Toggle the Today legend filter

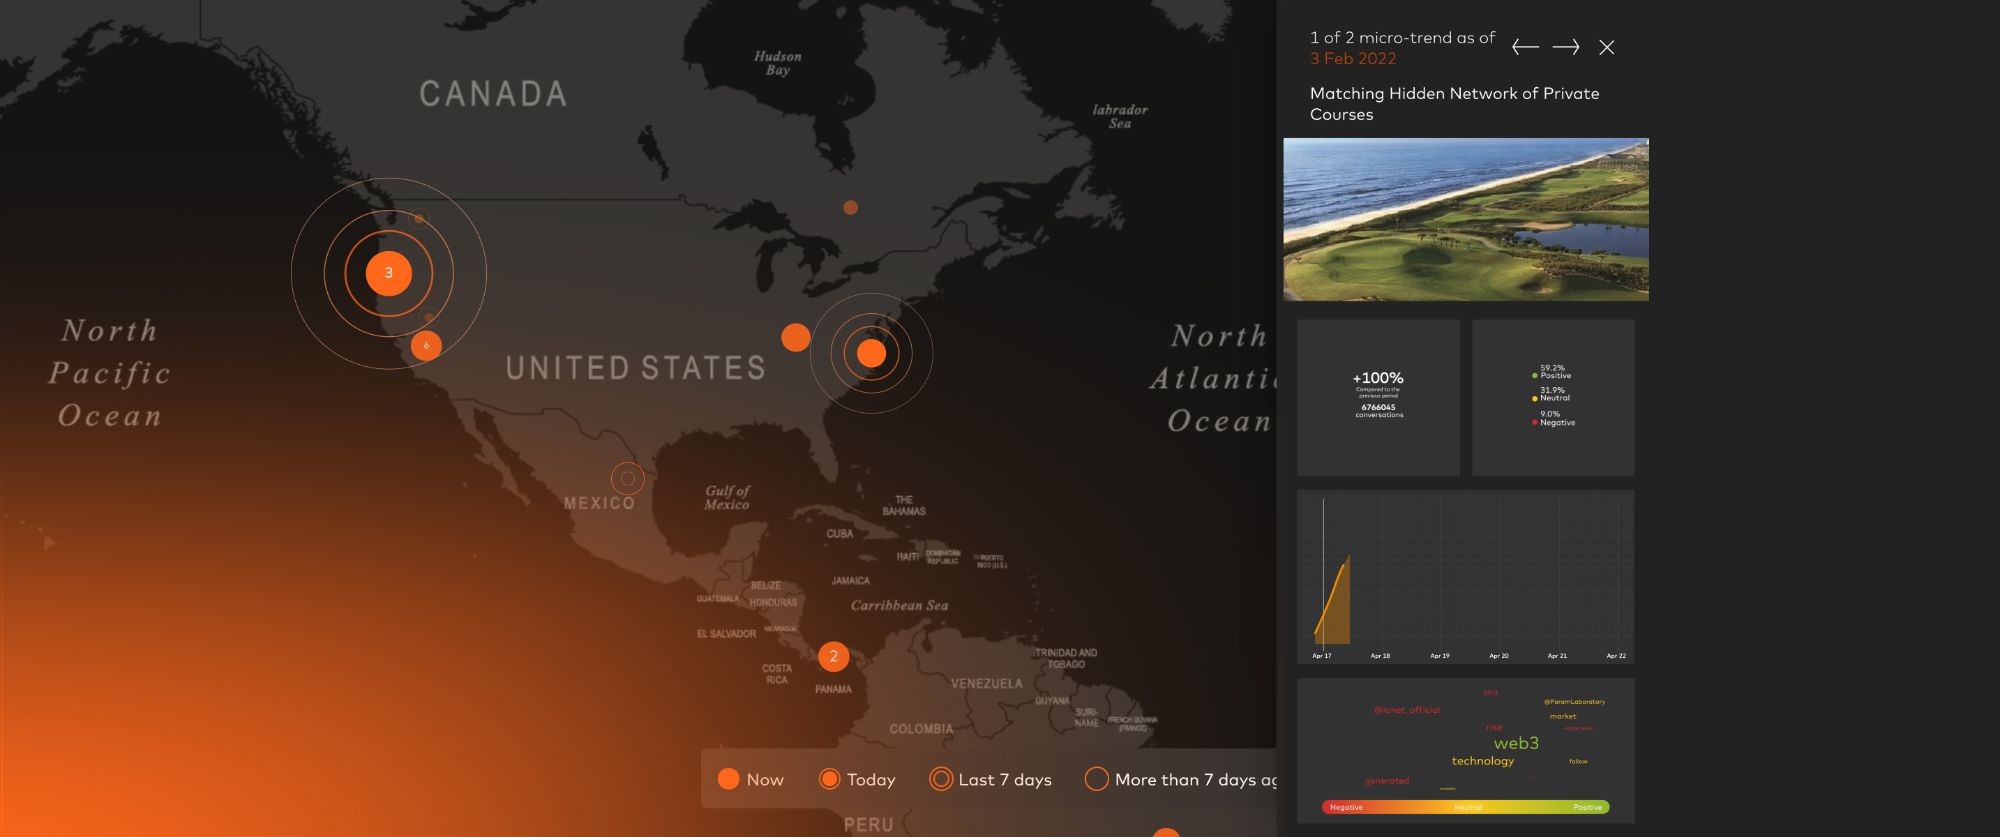pyautogui.click(x=857, y=779)
